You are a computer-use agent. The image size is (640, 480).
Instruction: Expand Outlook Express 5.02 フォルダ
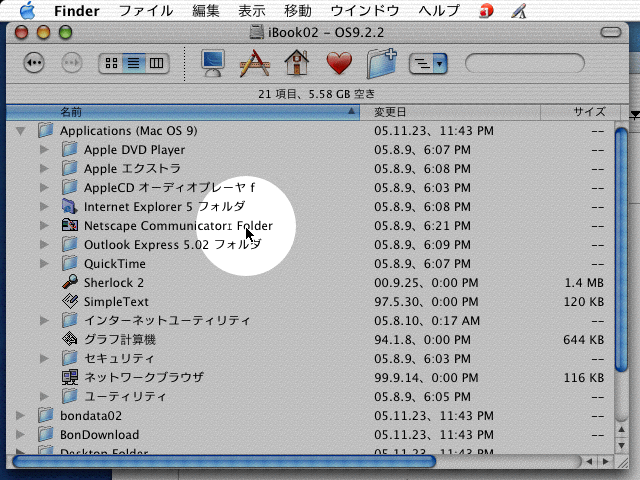click(x=44, y=244)
